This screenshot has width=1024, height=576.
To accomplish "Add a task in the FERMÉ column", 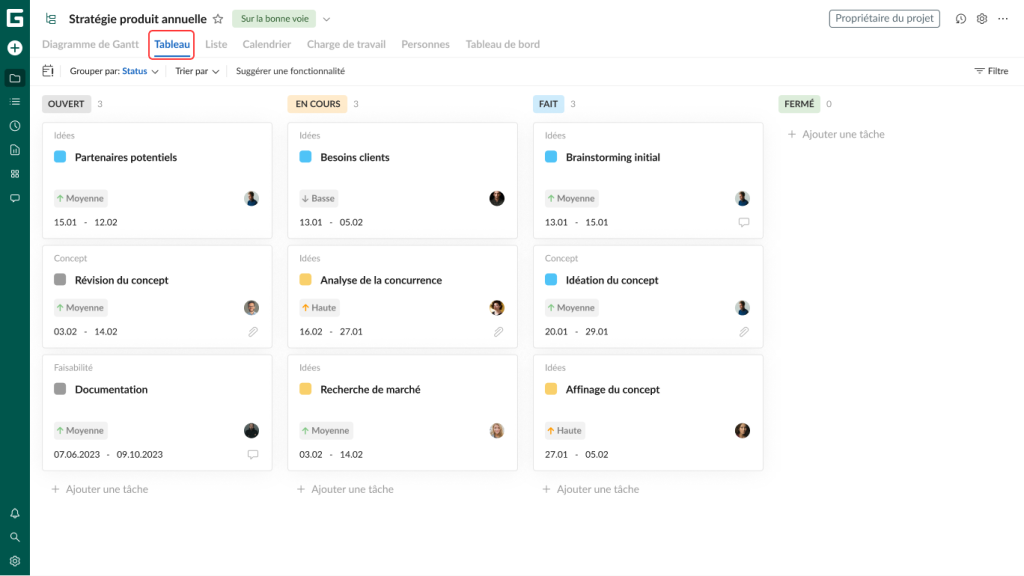I will click(x=837, y=134).
